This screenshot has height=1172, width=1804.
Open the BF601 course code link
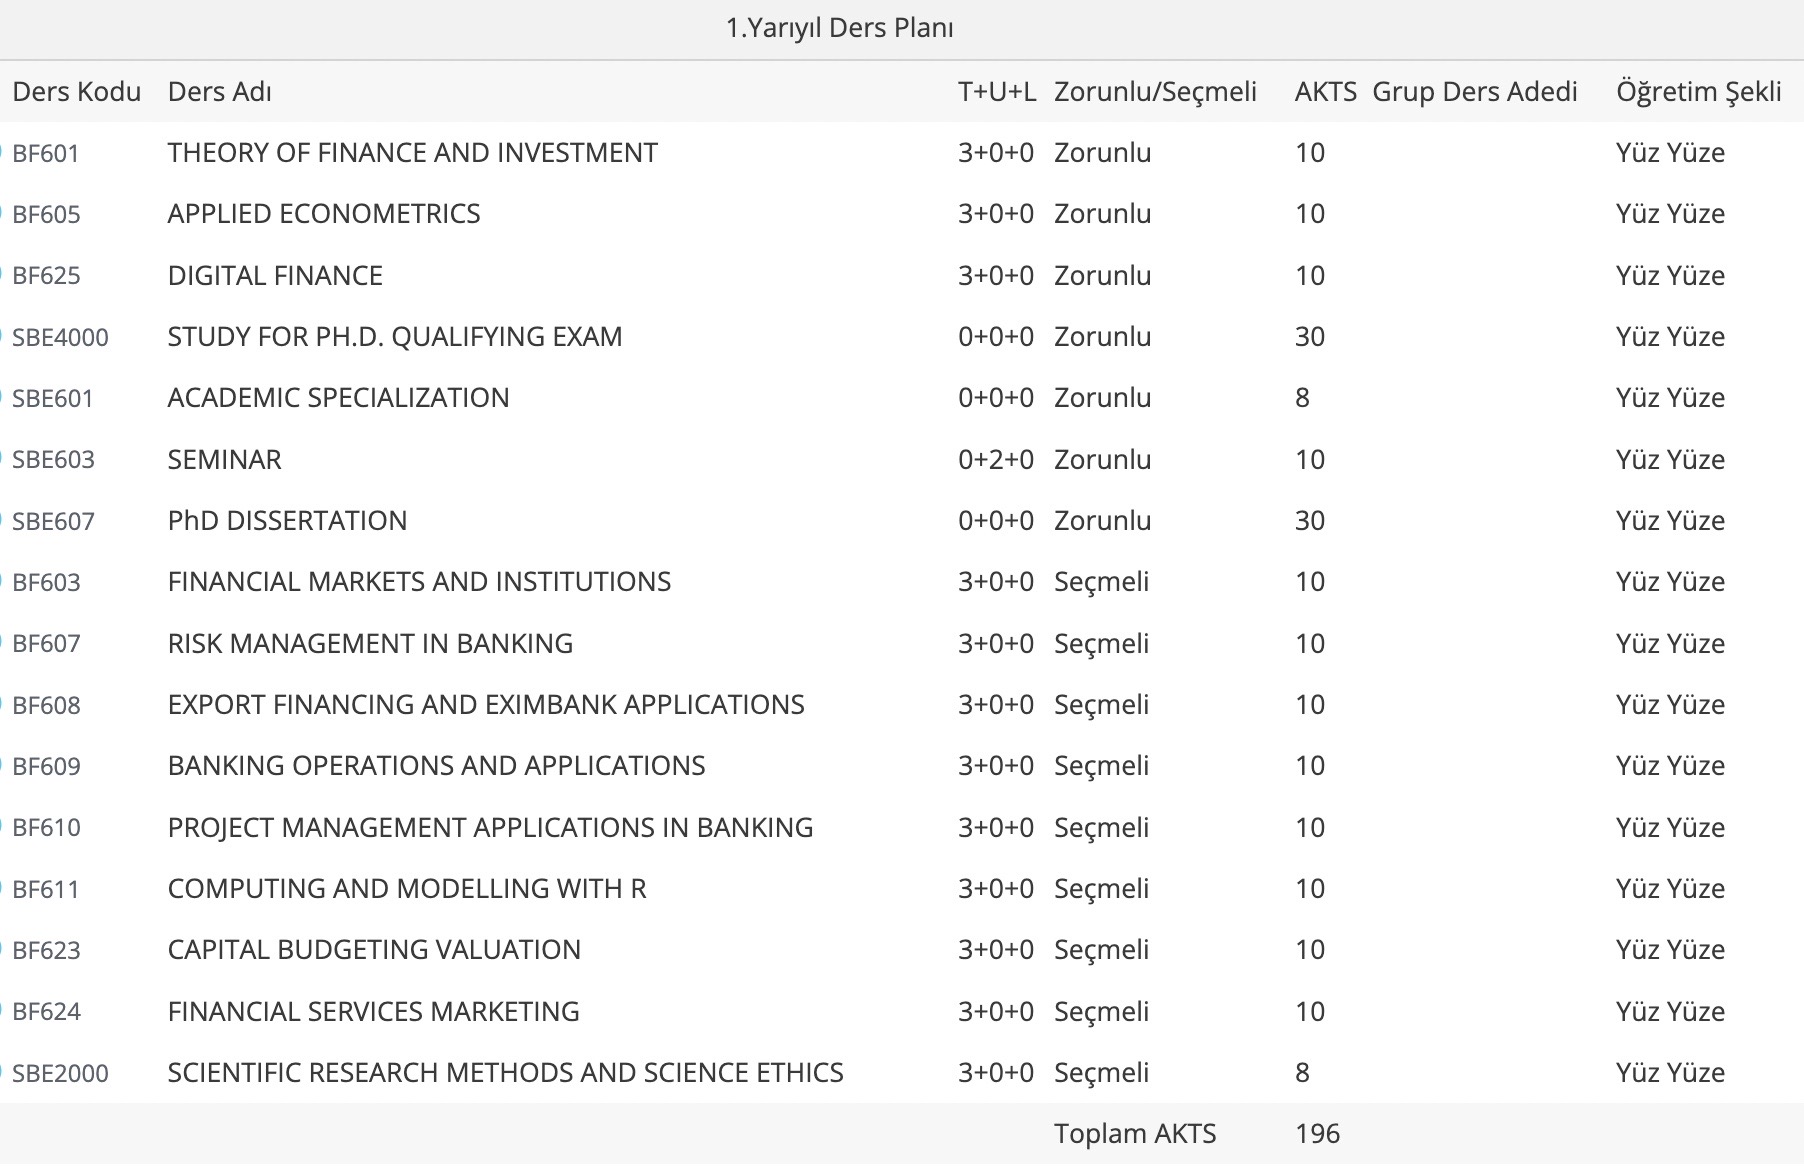point(46,154)
